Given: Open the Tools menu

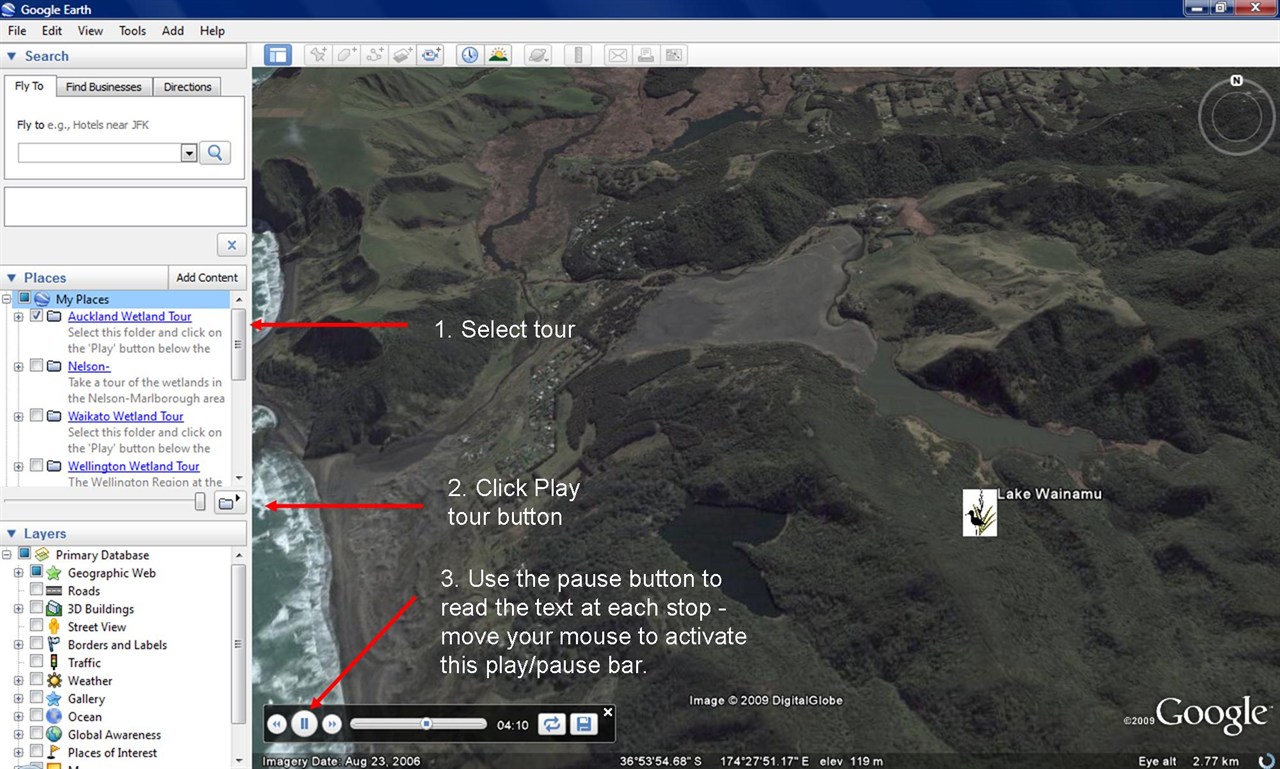Looking at the screenshot, I should [x=133, y=31].
